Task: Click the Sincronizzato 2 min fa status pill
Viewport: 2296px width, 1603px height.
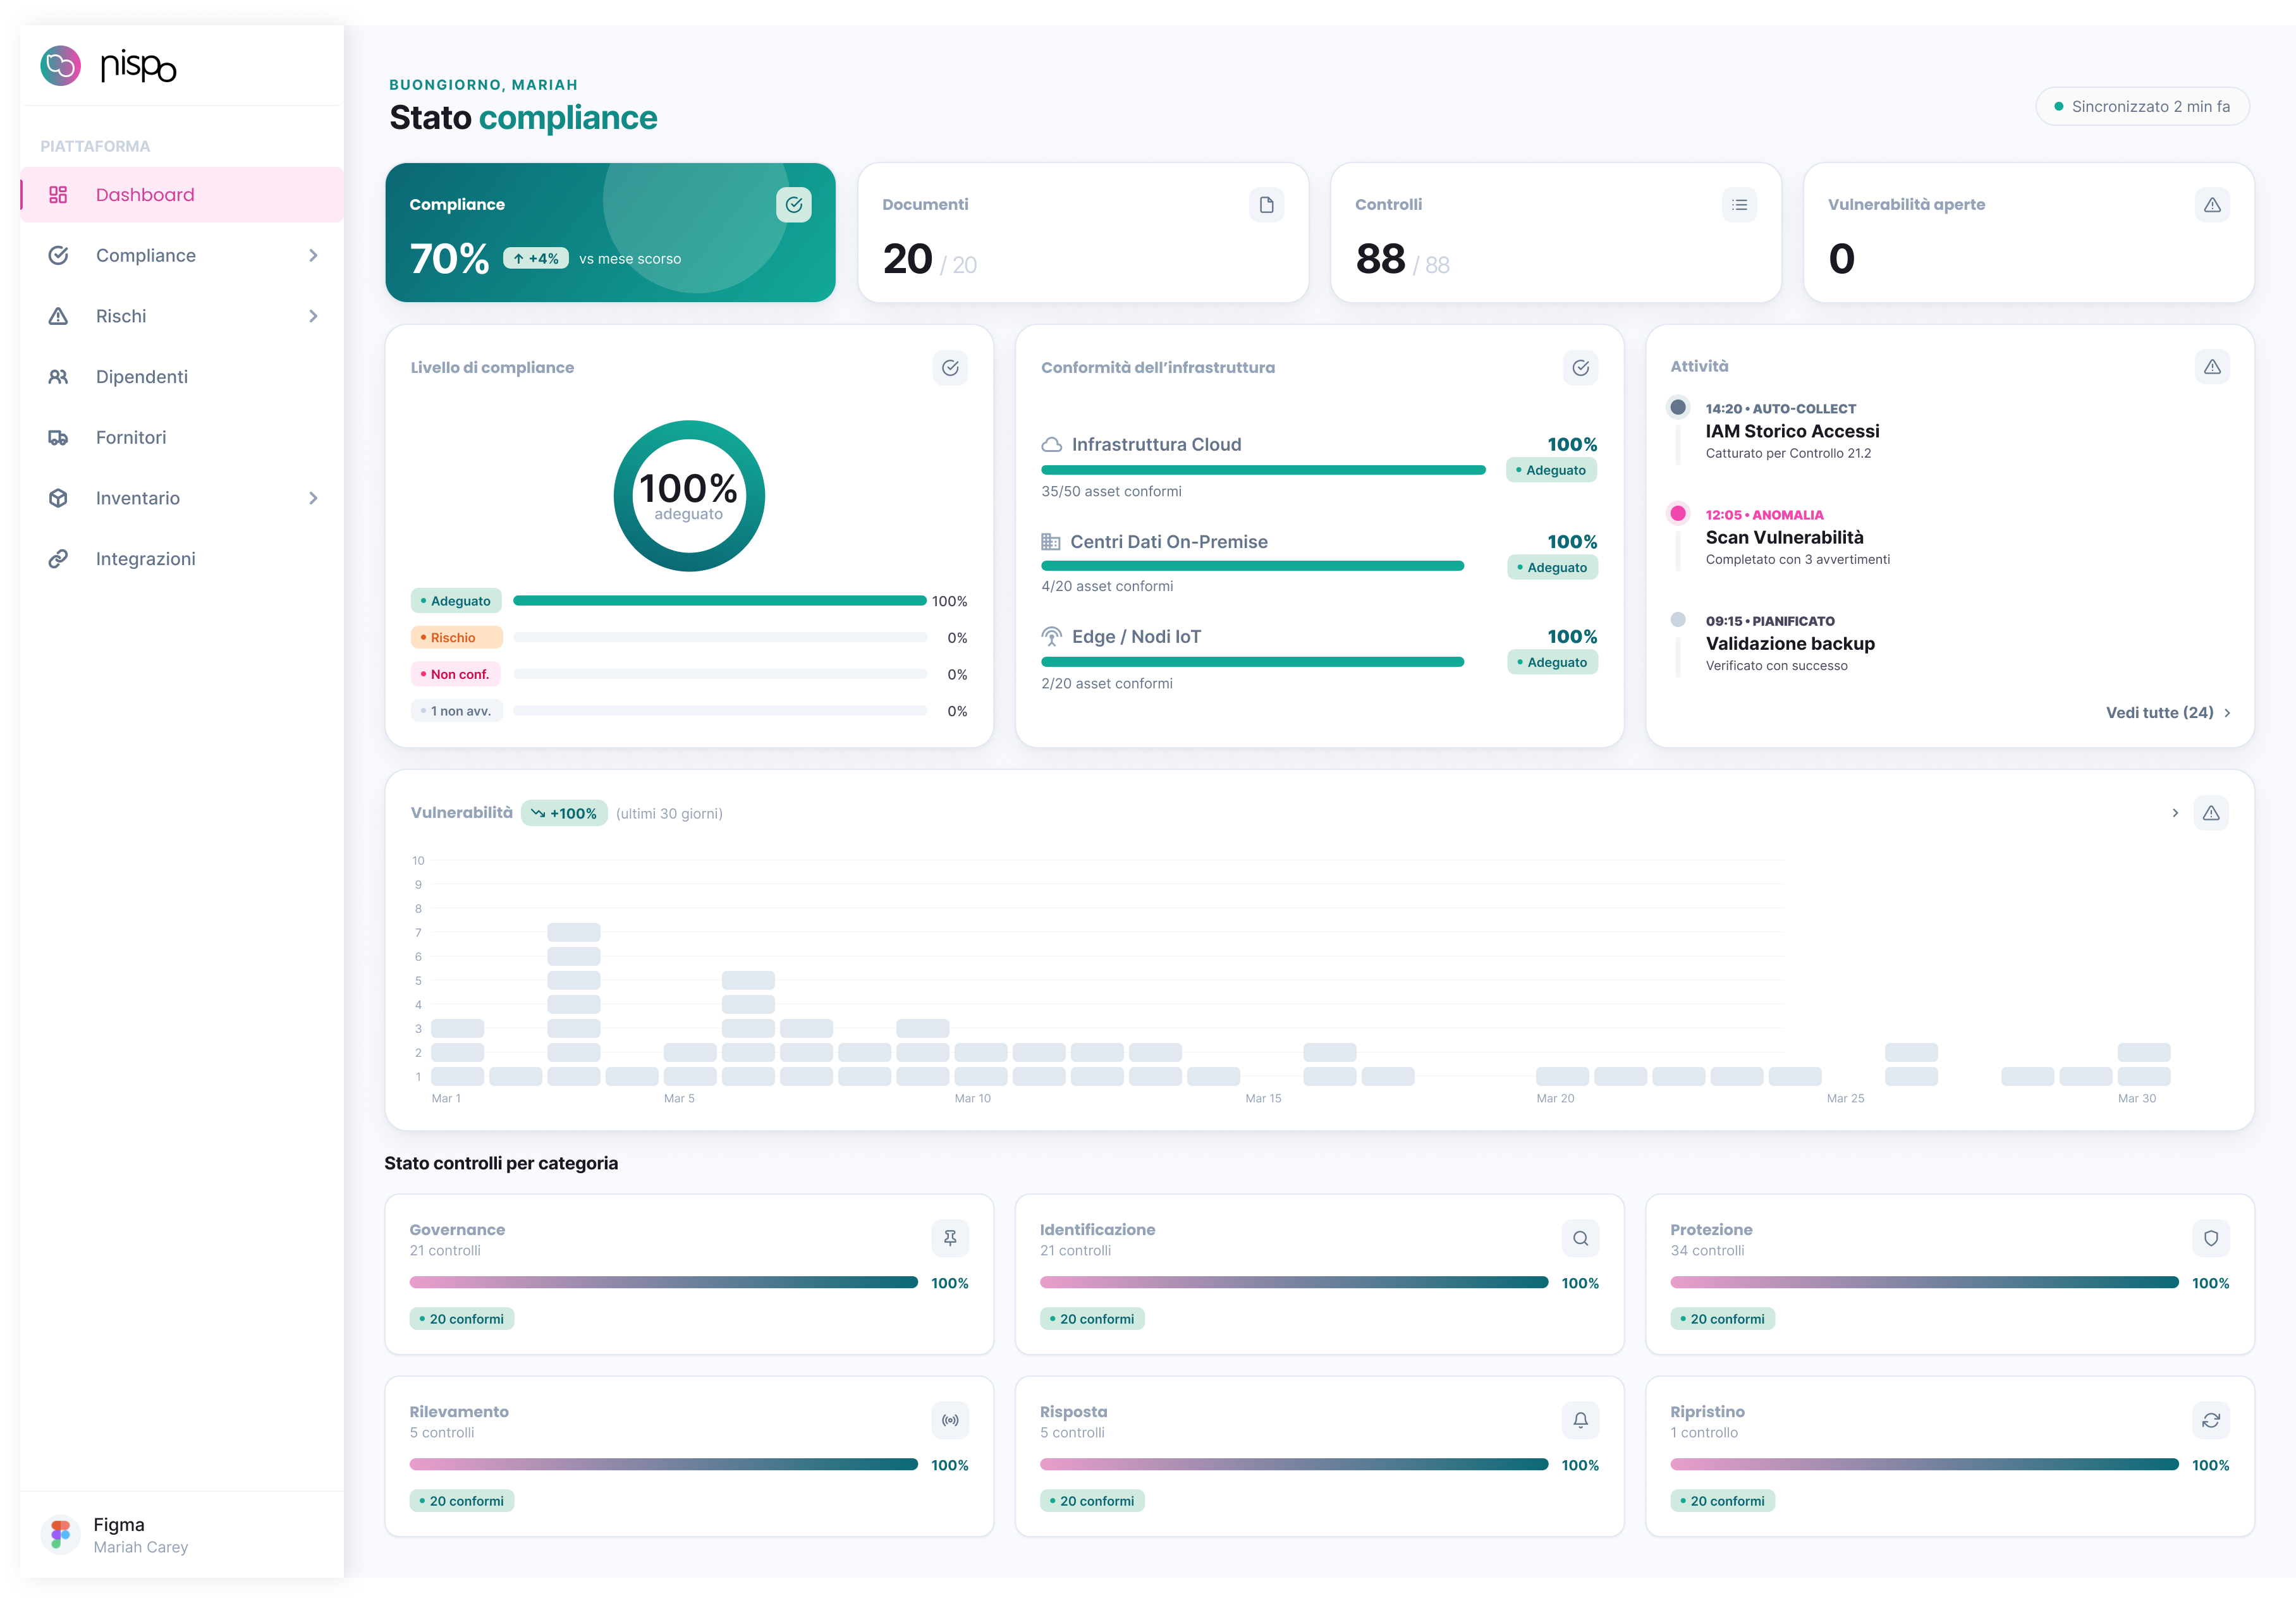Action: coord(2142,107)
